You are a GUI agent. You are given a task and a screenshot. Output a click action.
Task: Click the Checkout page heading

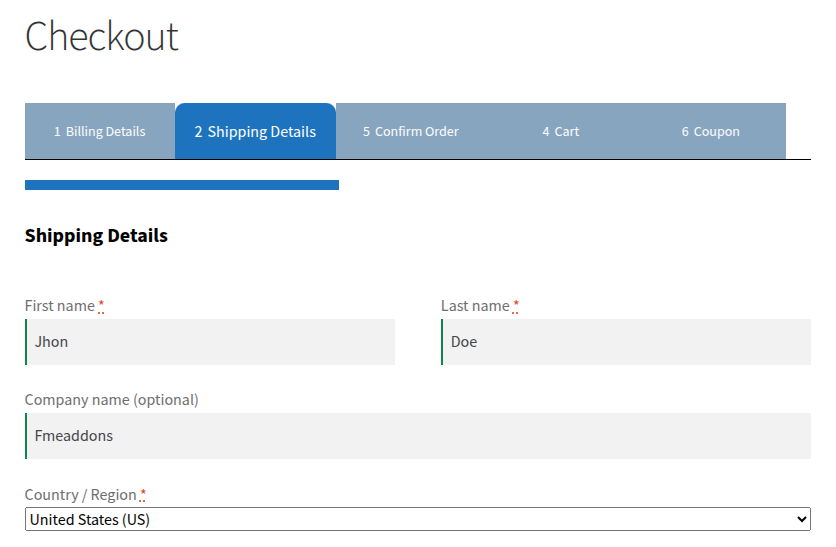tap(101, 37)
